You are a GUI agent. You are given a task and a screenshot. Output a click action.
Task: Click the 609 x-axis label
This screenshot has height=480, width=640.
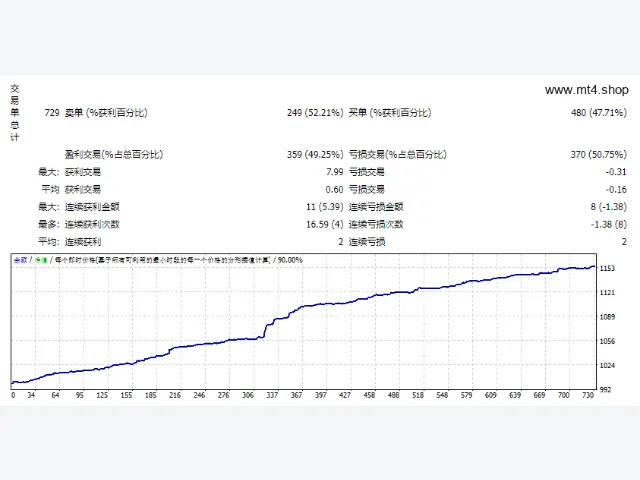[x=491, y=395]
